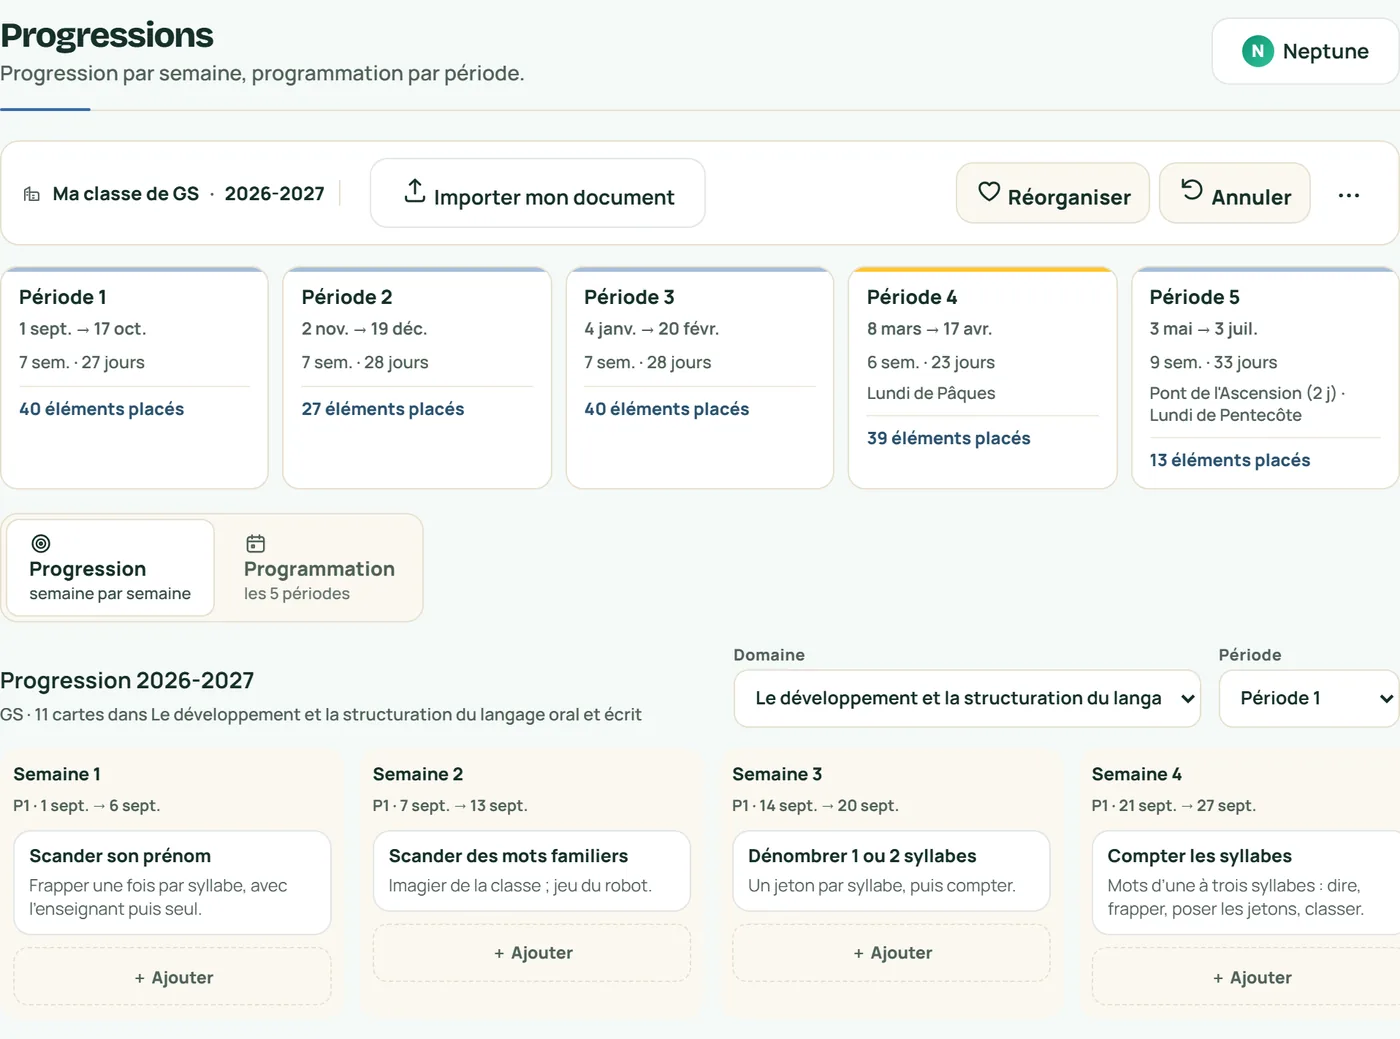Select the Période 5 card

[1265, 378]
